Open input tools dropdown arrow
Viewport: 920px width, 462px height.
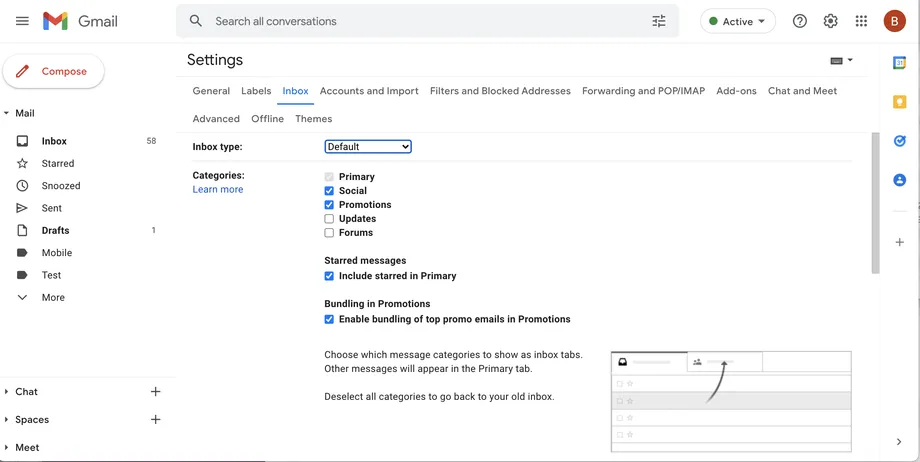point(850,60)
